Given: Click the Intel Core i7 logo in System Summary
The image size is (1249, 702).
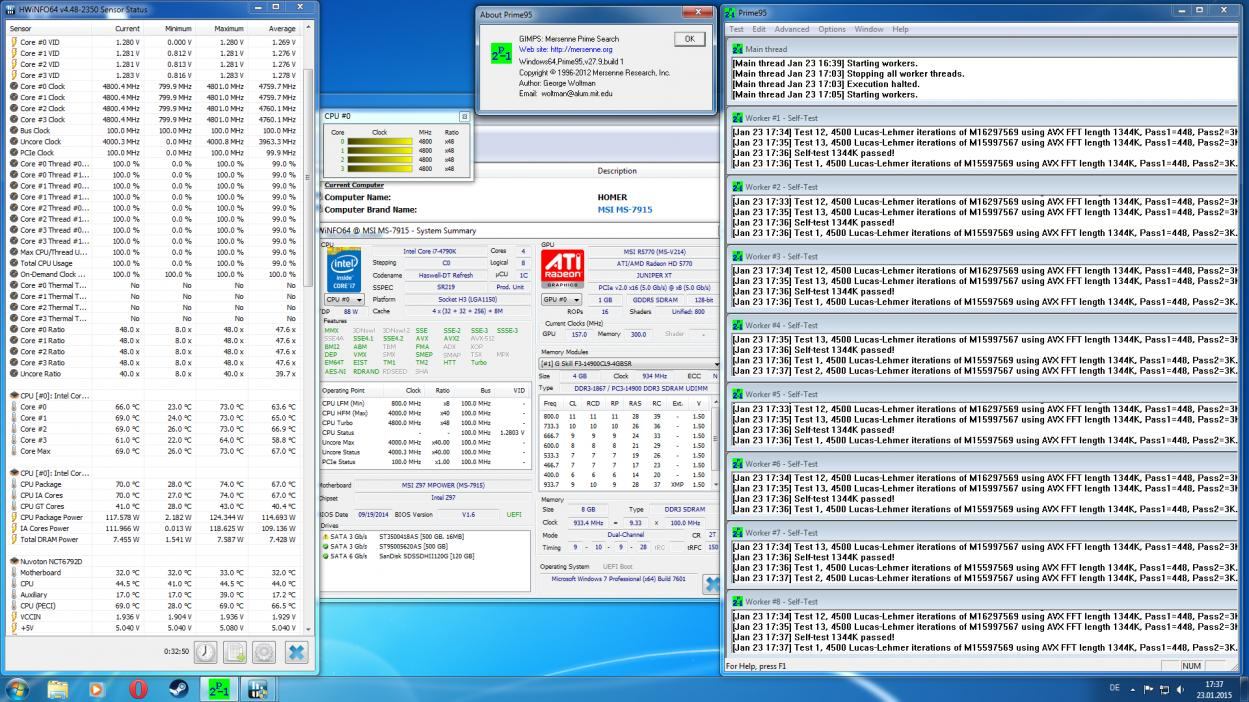Looking at the screenshot, I should pyautogui.click(x=343, y=269).
